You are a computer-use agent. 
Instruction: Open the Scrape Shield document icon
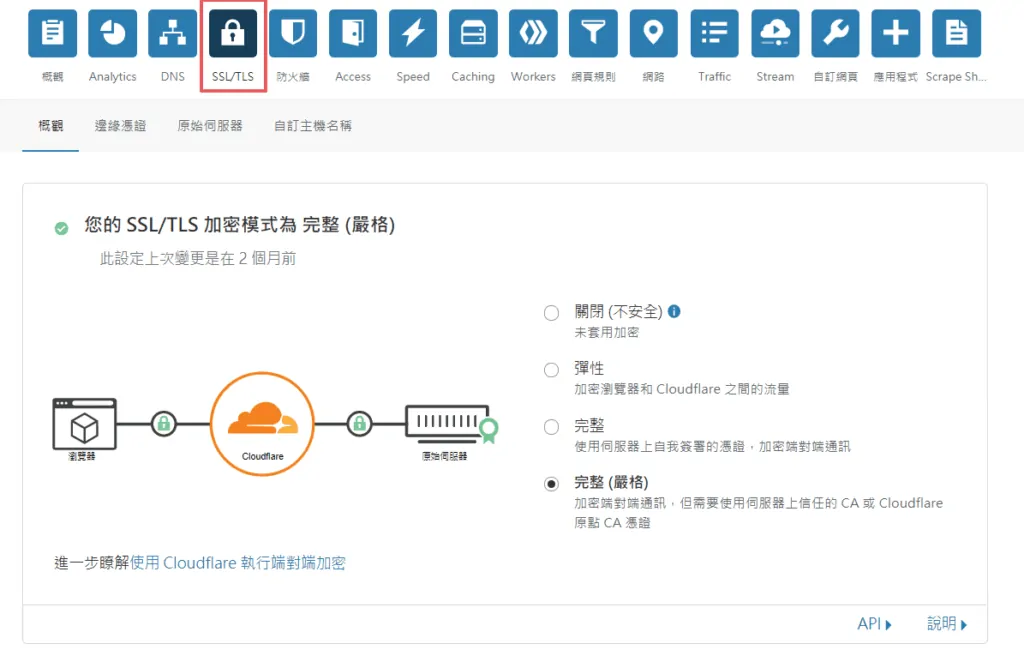click(x=956, y=33)
